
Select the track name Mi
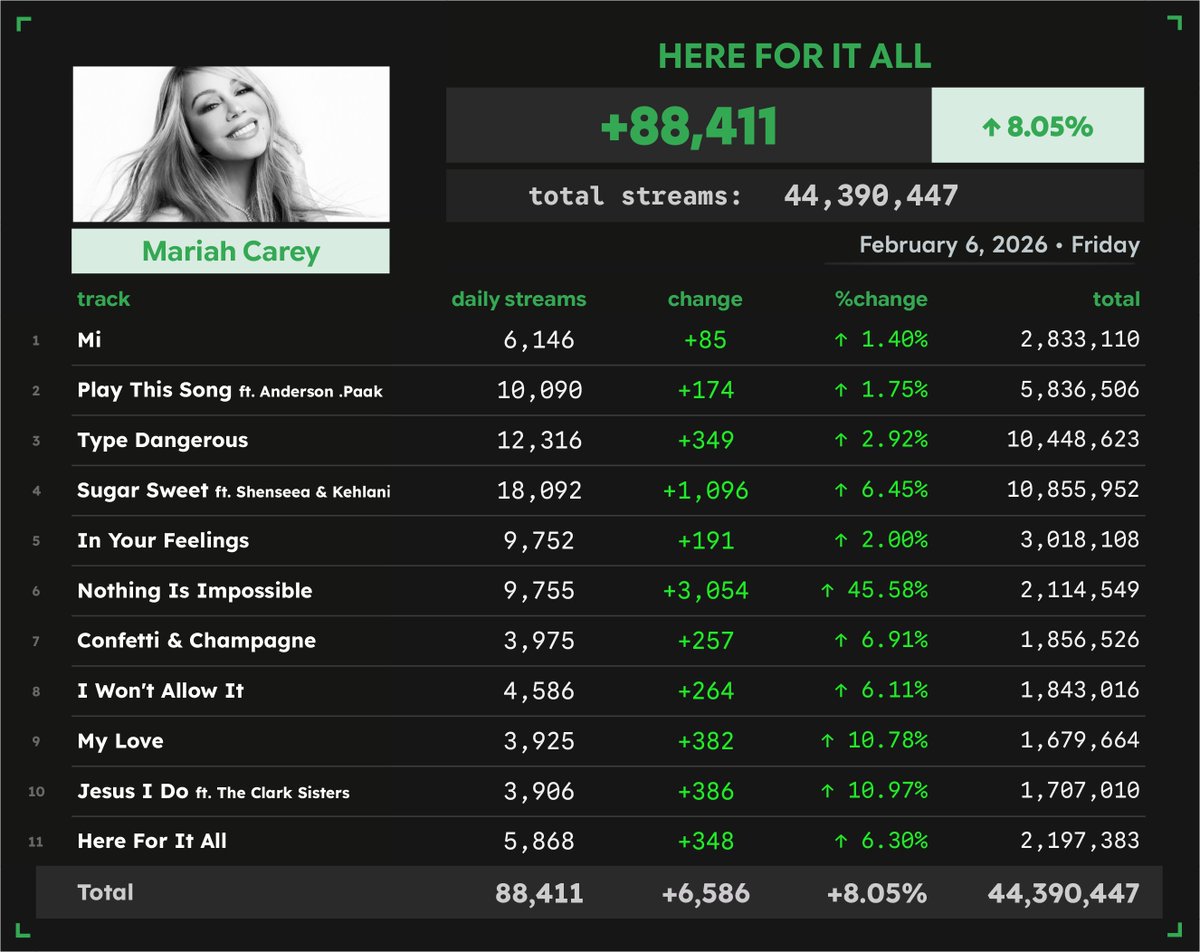pyautogui.click(x=90, y=340)
